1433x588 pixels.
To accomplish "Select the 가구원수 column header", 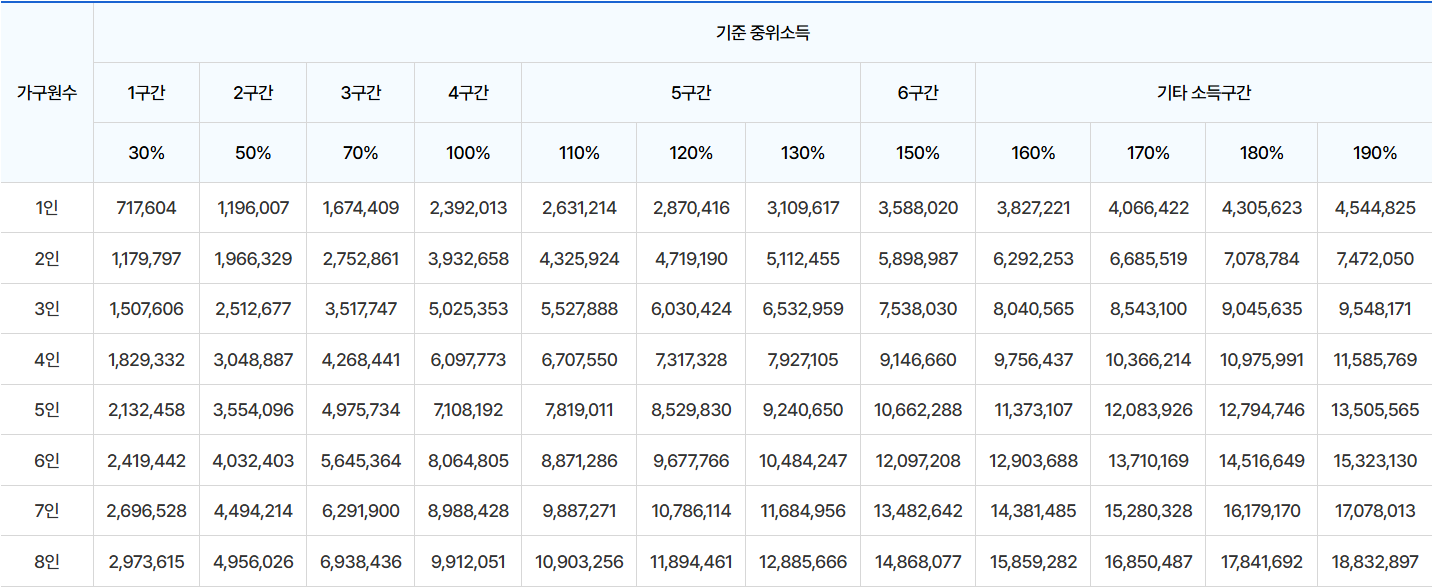I will (47, 93).
